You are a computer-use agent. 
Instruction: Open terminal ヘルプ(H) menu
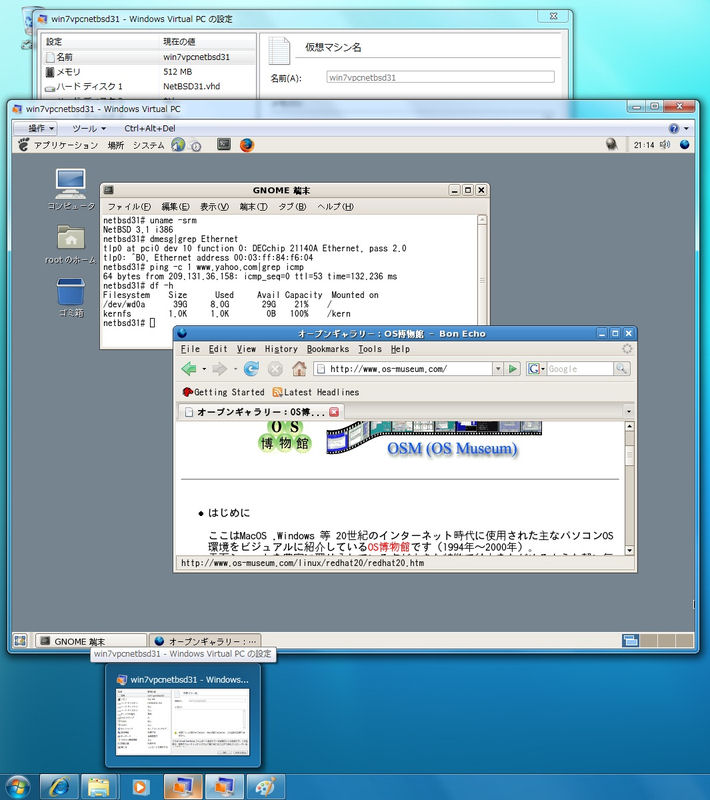click(x=335, y=207)
